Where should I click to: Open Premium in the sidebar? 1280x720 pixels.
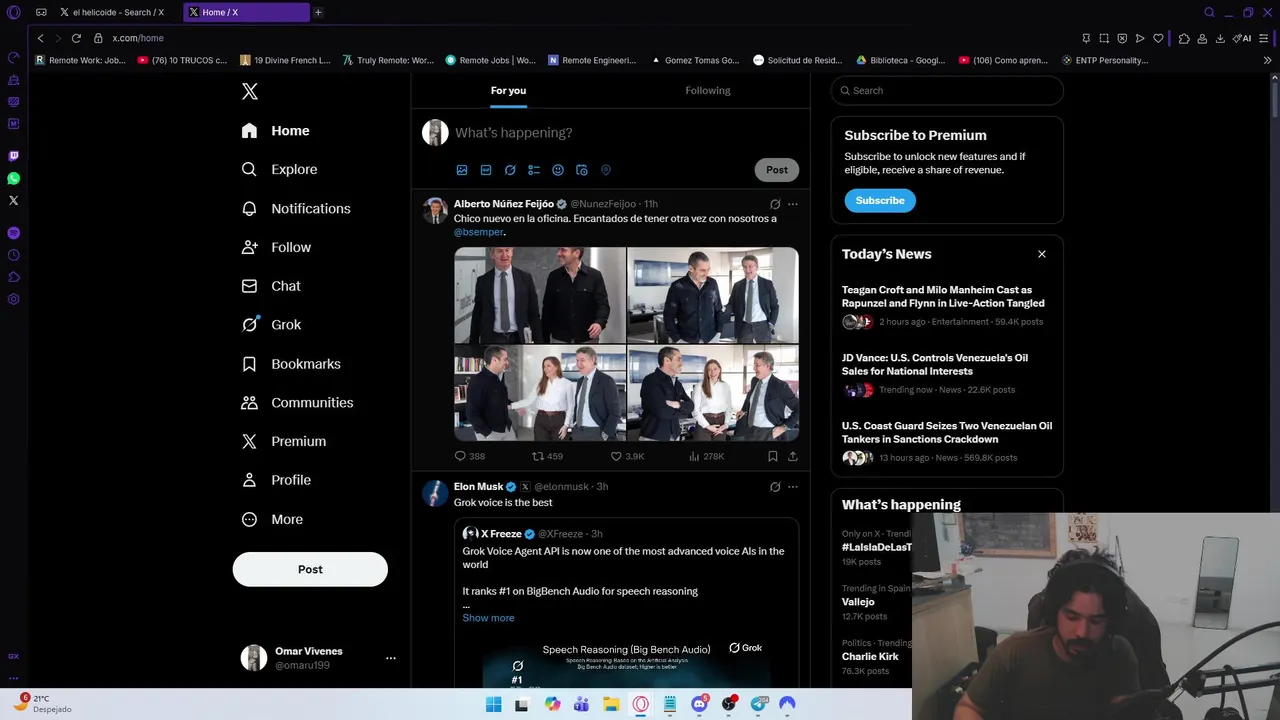284,441
